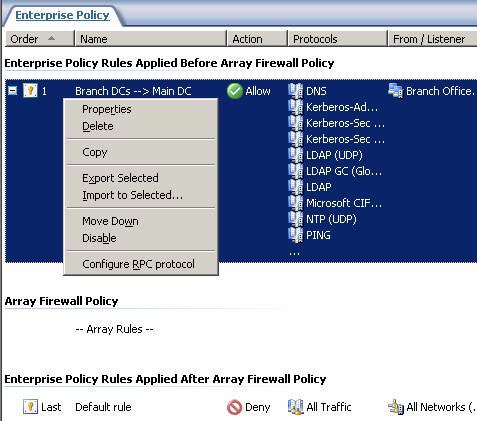
Task: Click the 'NTP (UDP)' protocol text
Action: click(x=331, y=219)
